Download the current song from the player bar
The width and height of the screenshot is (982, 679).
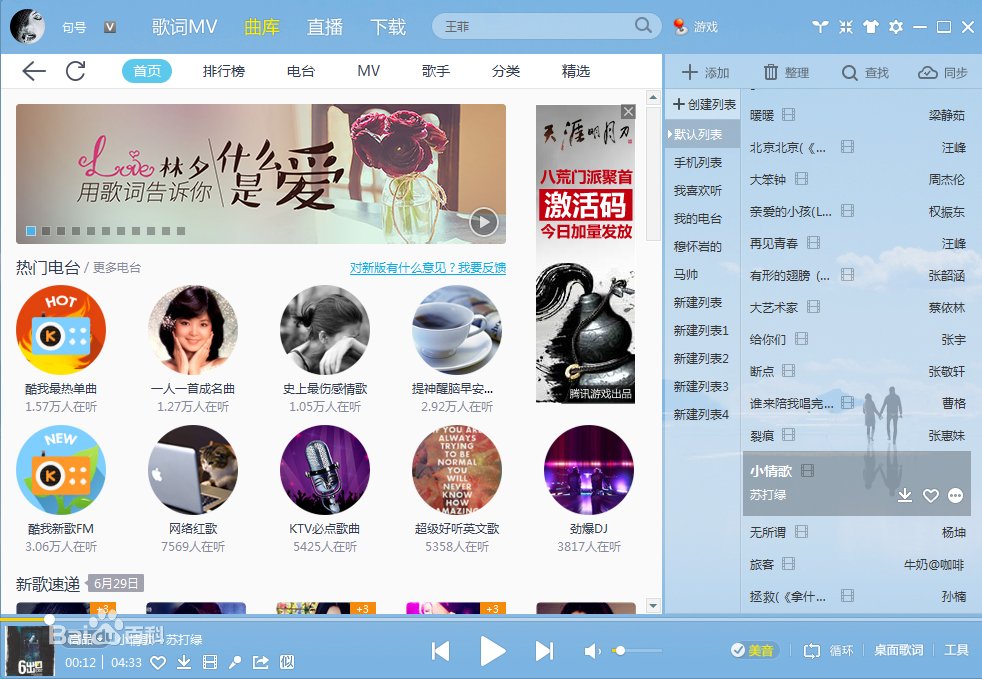(x=185, y=662)
